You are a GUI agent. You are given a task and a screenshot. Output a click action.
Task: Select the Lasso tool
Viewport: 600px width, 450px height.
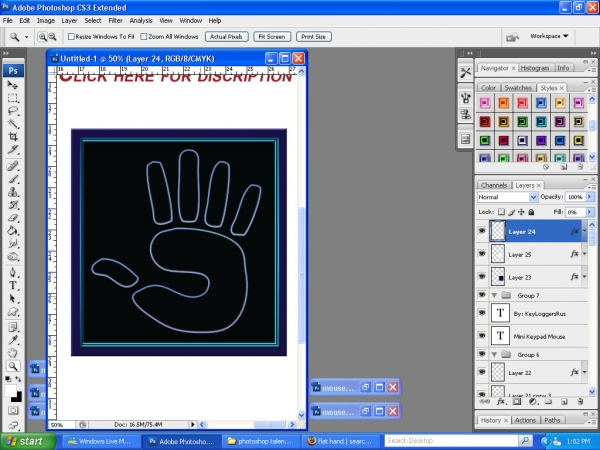[x=13, y=111]
